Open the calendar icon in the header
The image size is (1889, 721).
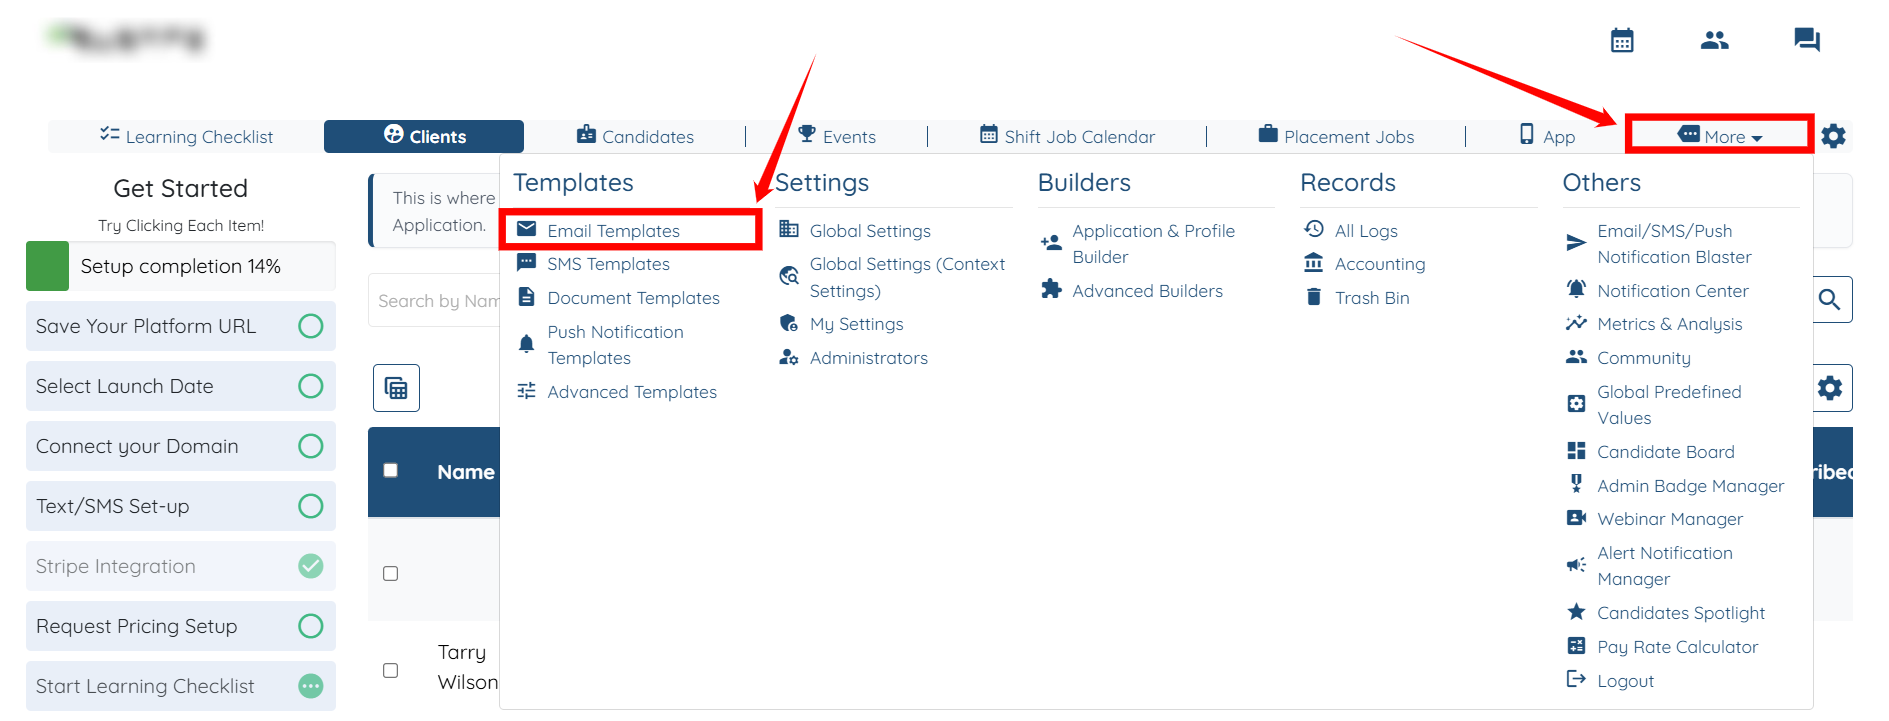[1622, 40]
